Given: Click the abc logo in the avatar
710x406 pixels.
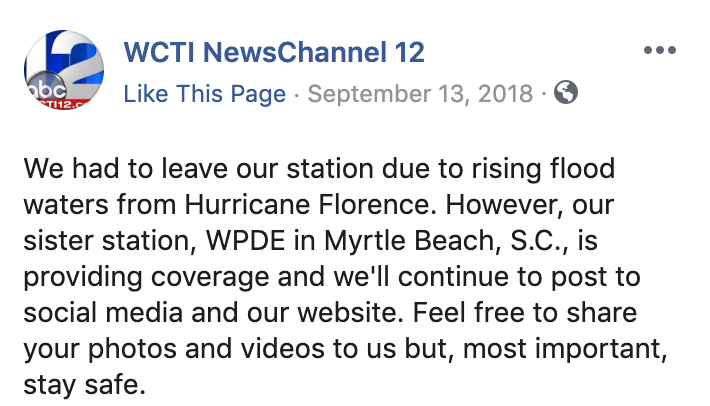Looking at the screenshot, I should pyautogui.click(x=47, y=90).
